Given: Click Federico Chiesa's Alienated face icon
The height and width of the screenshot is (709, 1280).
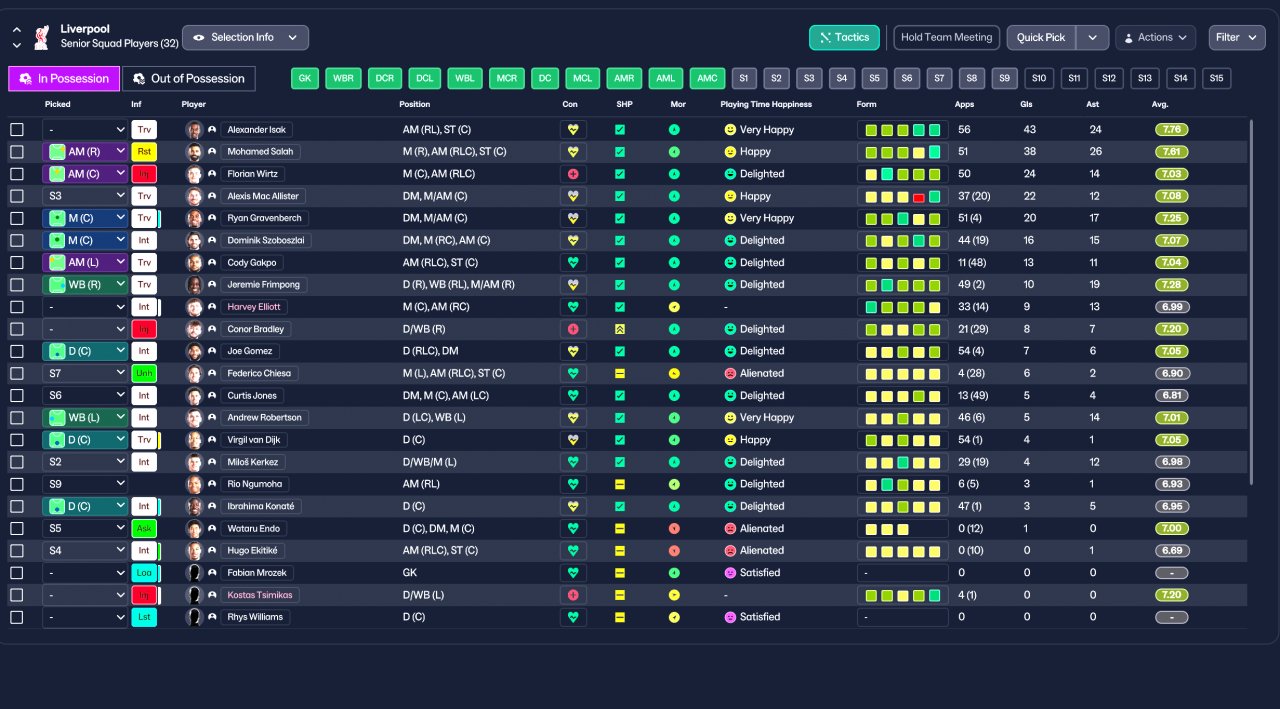Looking at the screenshot, I should click(x=730, y=373).
